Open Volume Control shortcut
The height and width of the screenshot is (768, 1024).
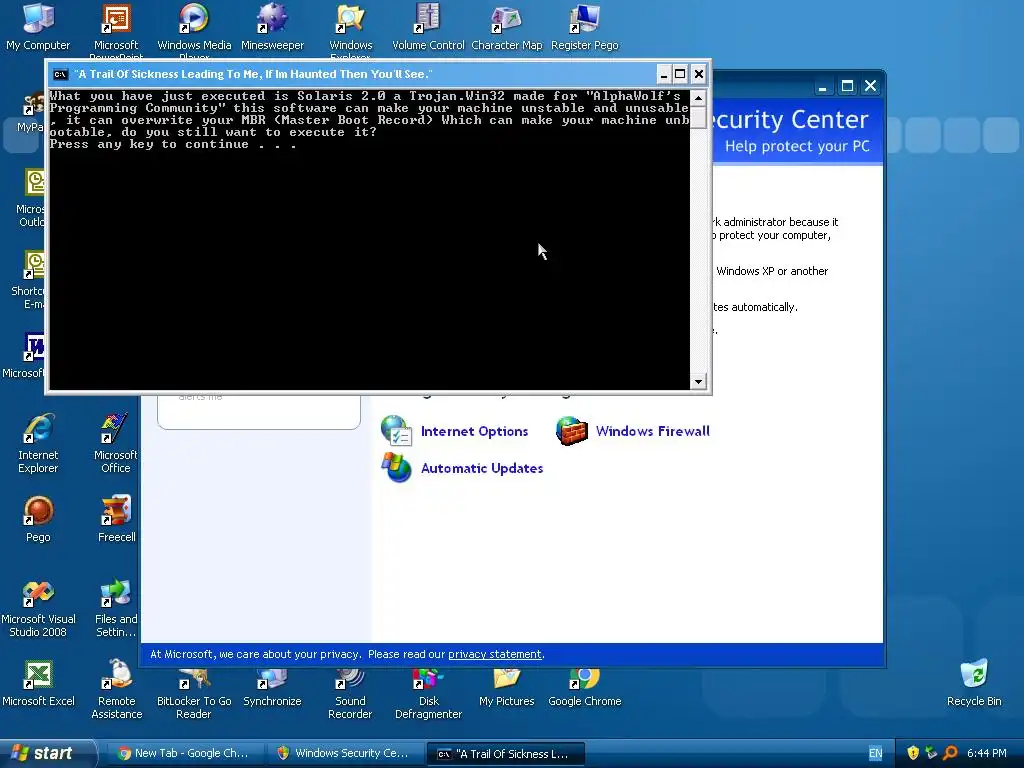pyautogui.click(x=428, y=26)
